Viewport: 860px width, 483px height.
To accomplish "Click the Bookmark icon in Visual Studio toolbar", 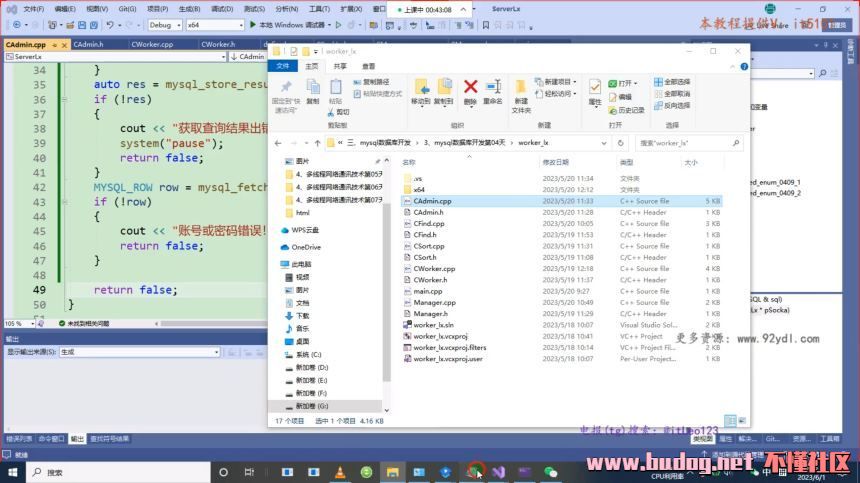I will tap(485, 25).
